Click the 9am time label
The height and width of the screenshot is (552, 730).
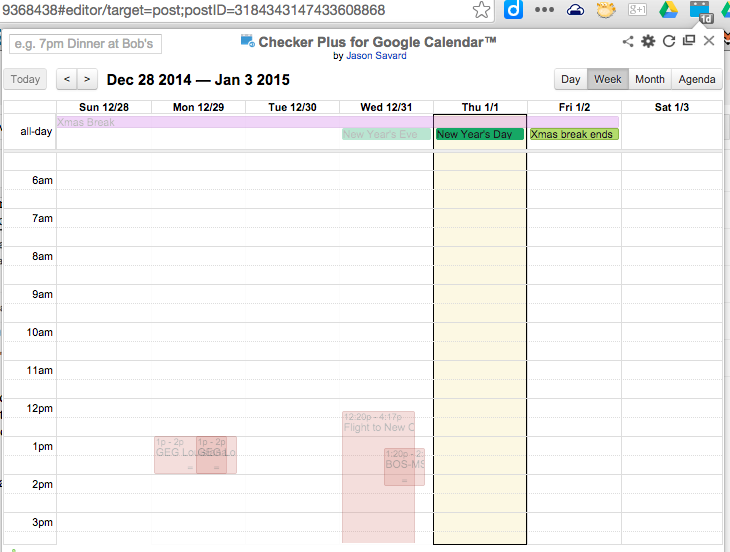42,294
